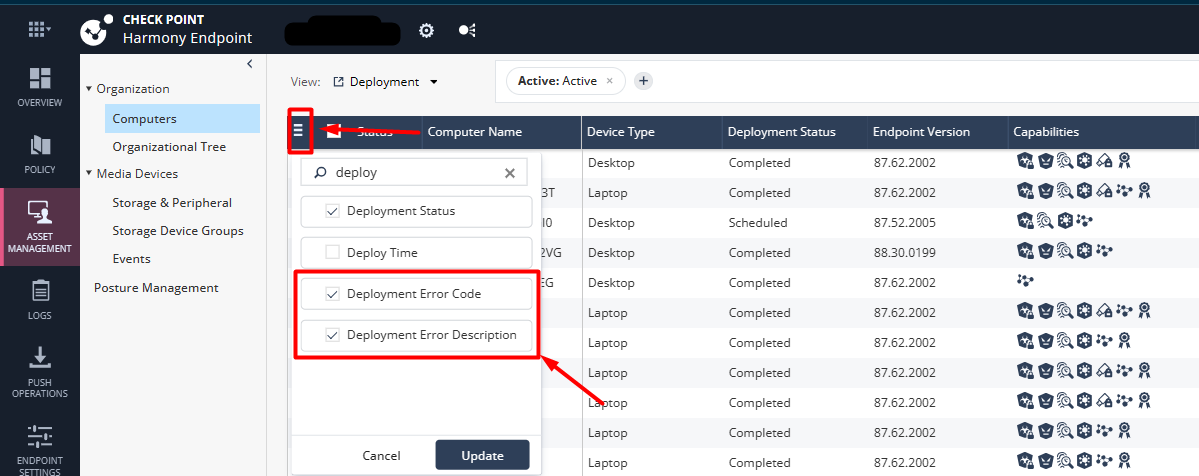
Task: Uncheck the Deployment Error Code checkbox
Action: click(x=332, y=293)
